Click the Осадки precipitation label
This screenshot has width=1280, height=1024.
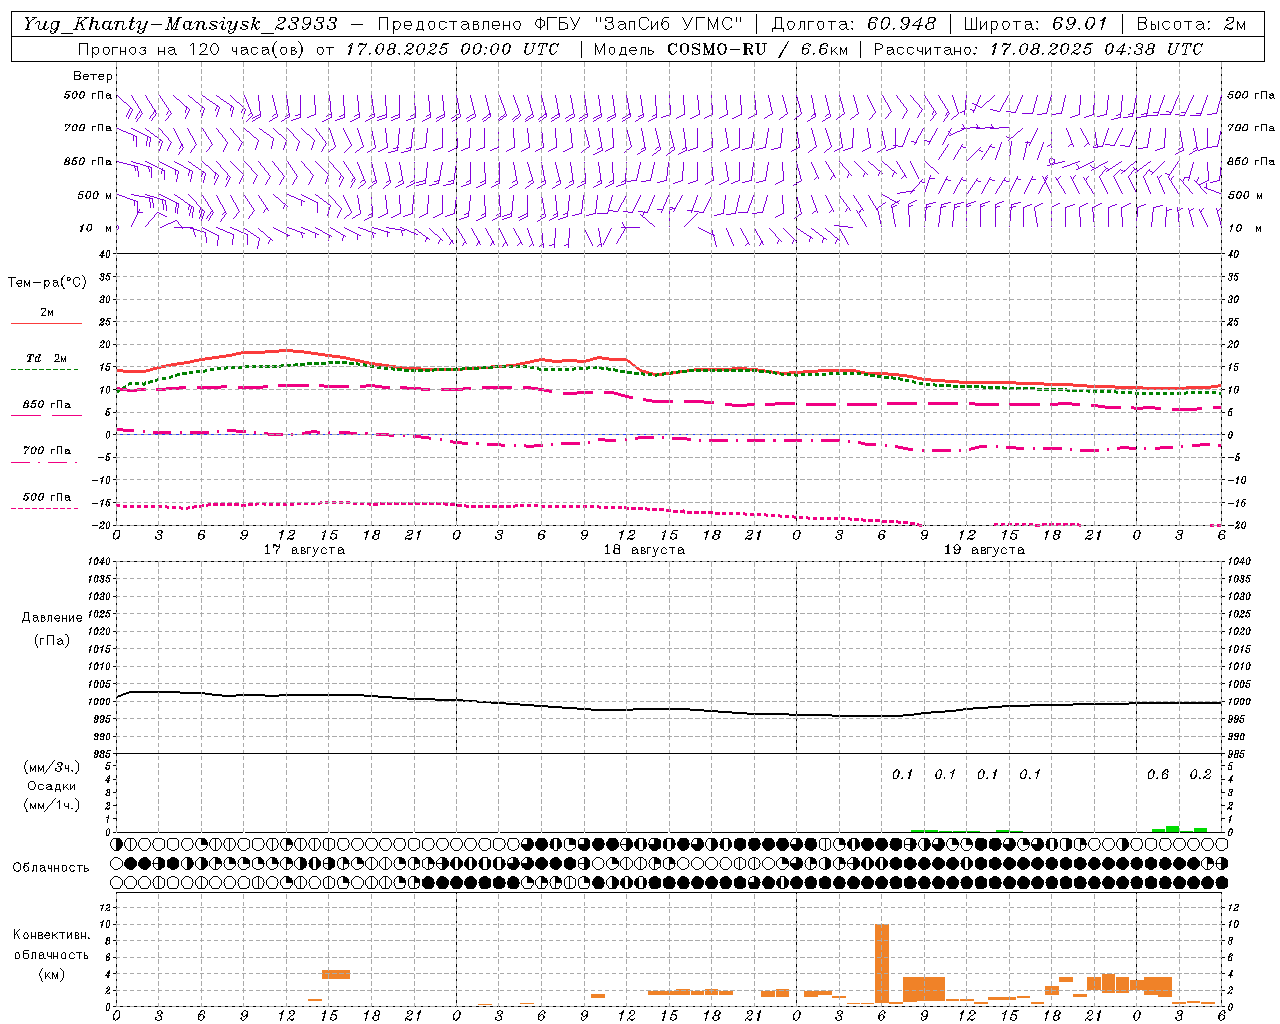pyautogui.click(x=52, y=786)
